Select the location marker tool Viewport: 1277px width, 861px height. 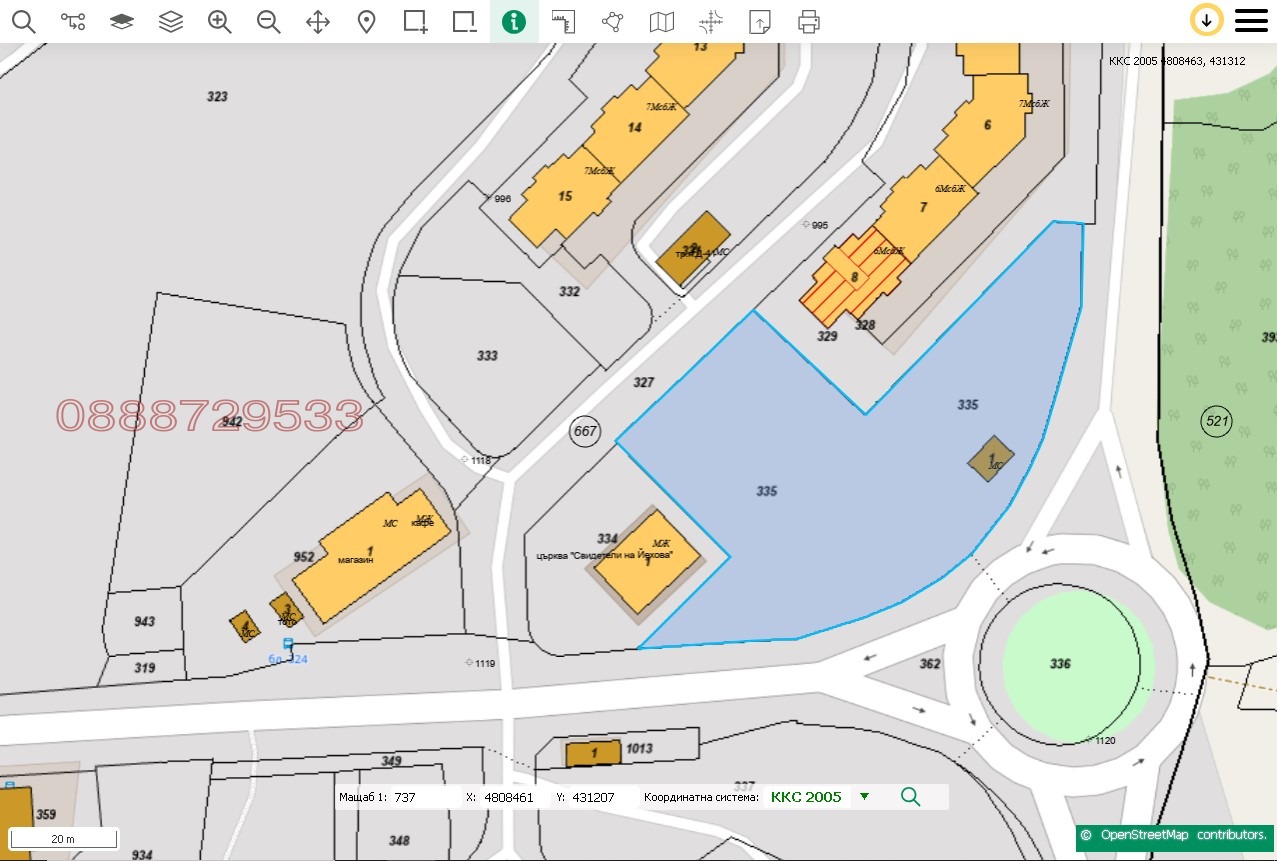coord(366,20)
